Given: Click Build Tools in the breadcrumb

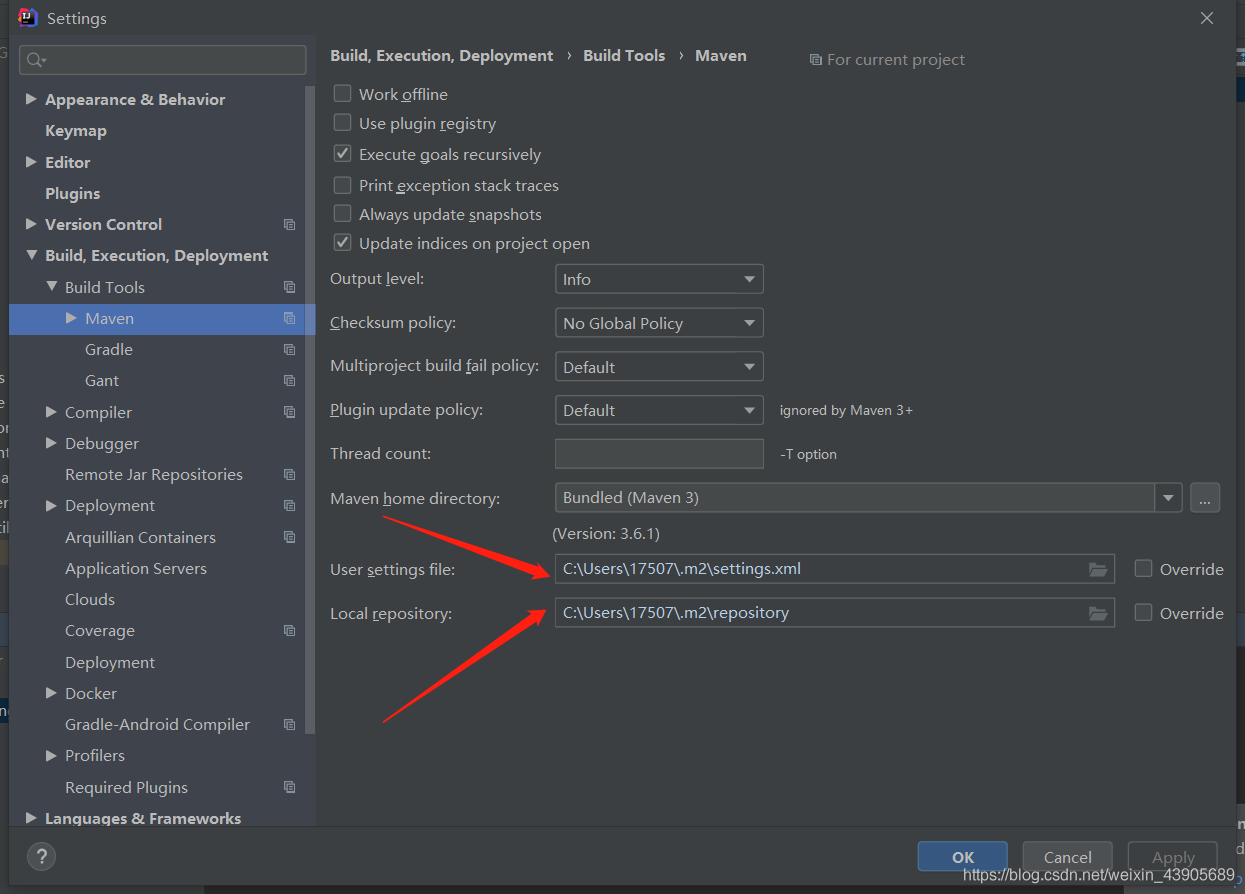Looking at the screenshot, I should tap(624, 56).
